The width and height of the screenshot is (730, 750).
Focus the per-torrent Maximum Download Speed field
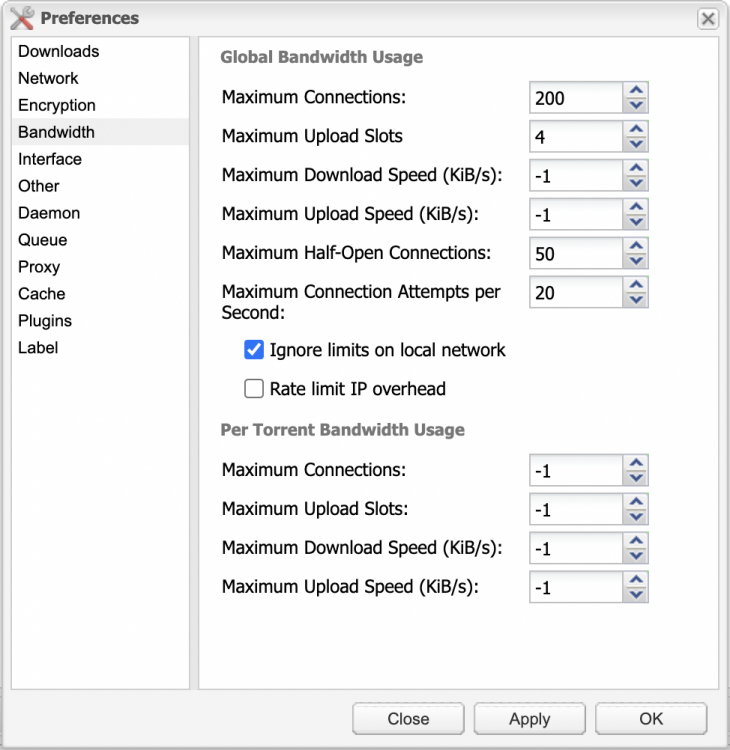[x=576, y=548]
